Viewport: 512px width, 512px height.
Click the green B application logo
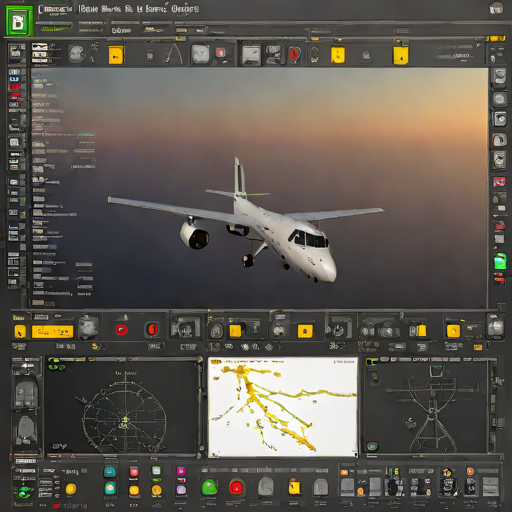click(x=20, y=21)
